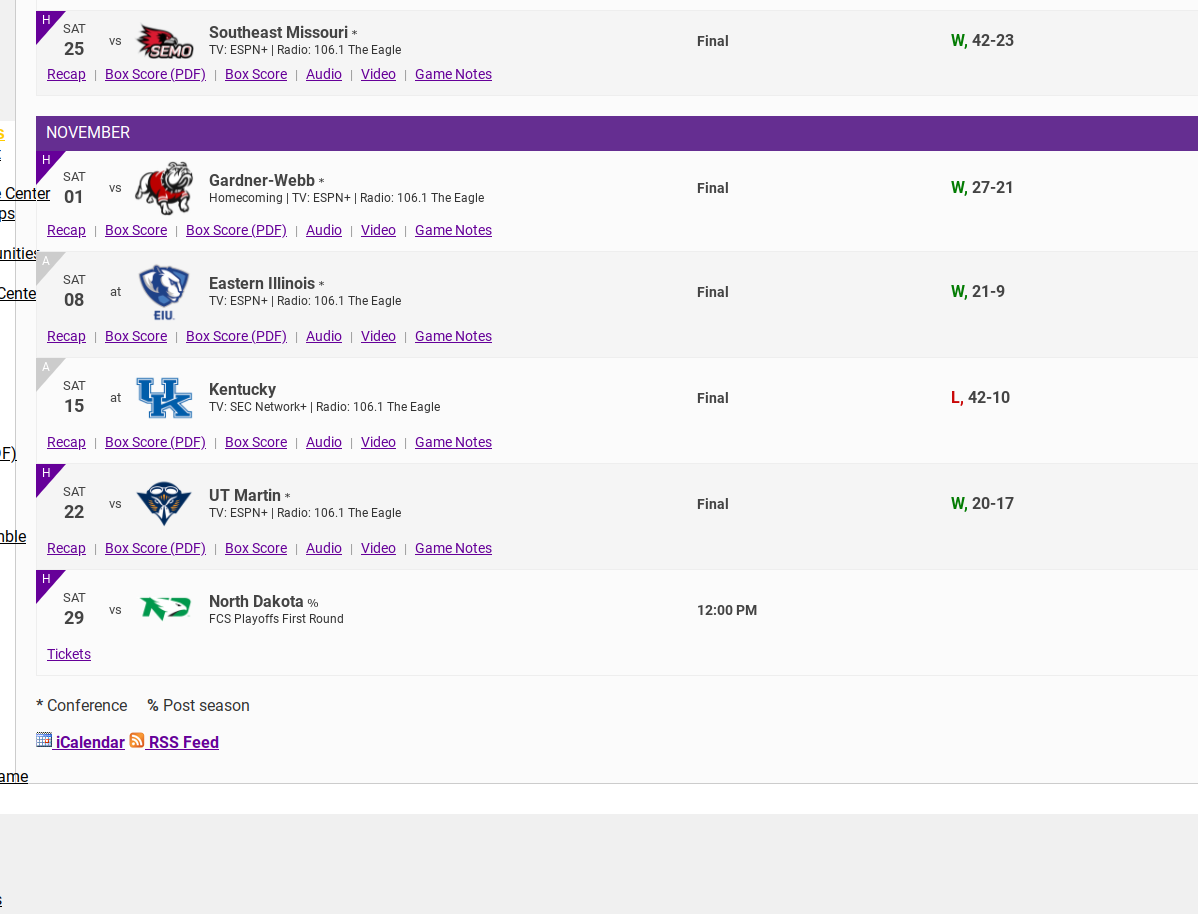Open Box Score (PDF) for UT Martin

(155, 548)
